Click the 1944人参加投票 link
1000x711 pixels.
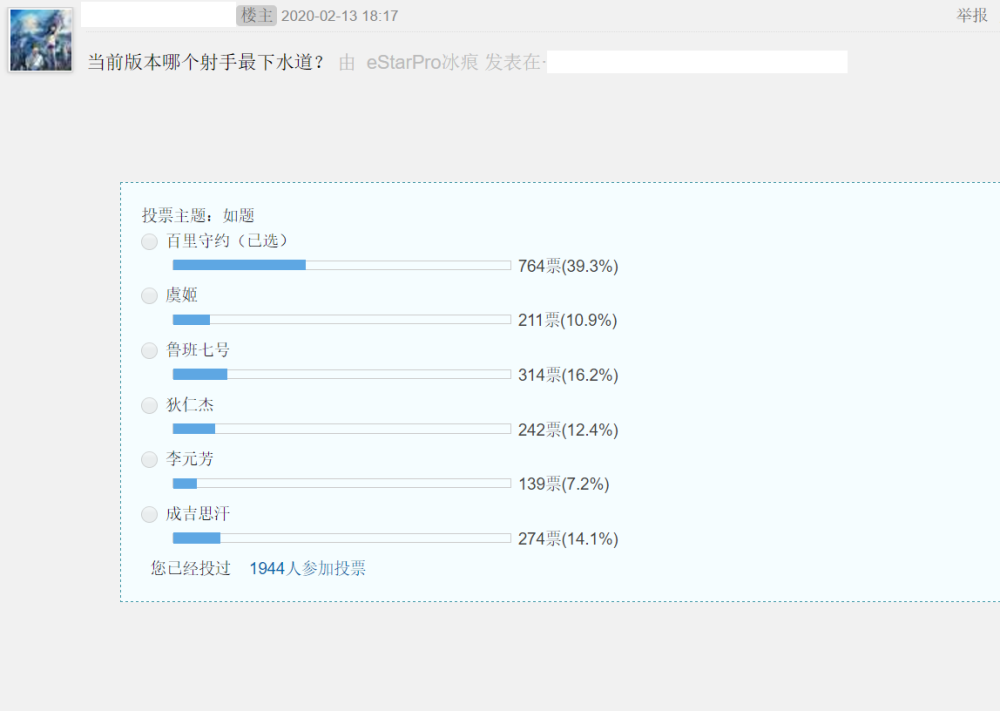307,568
